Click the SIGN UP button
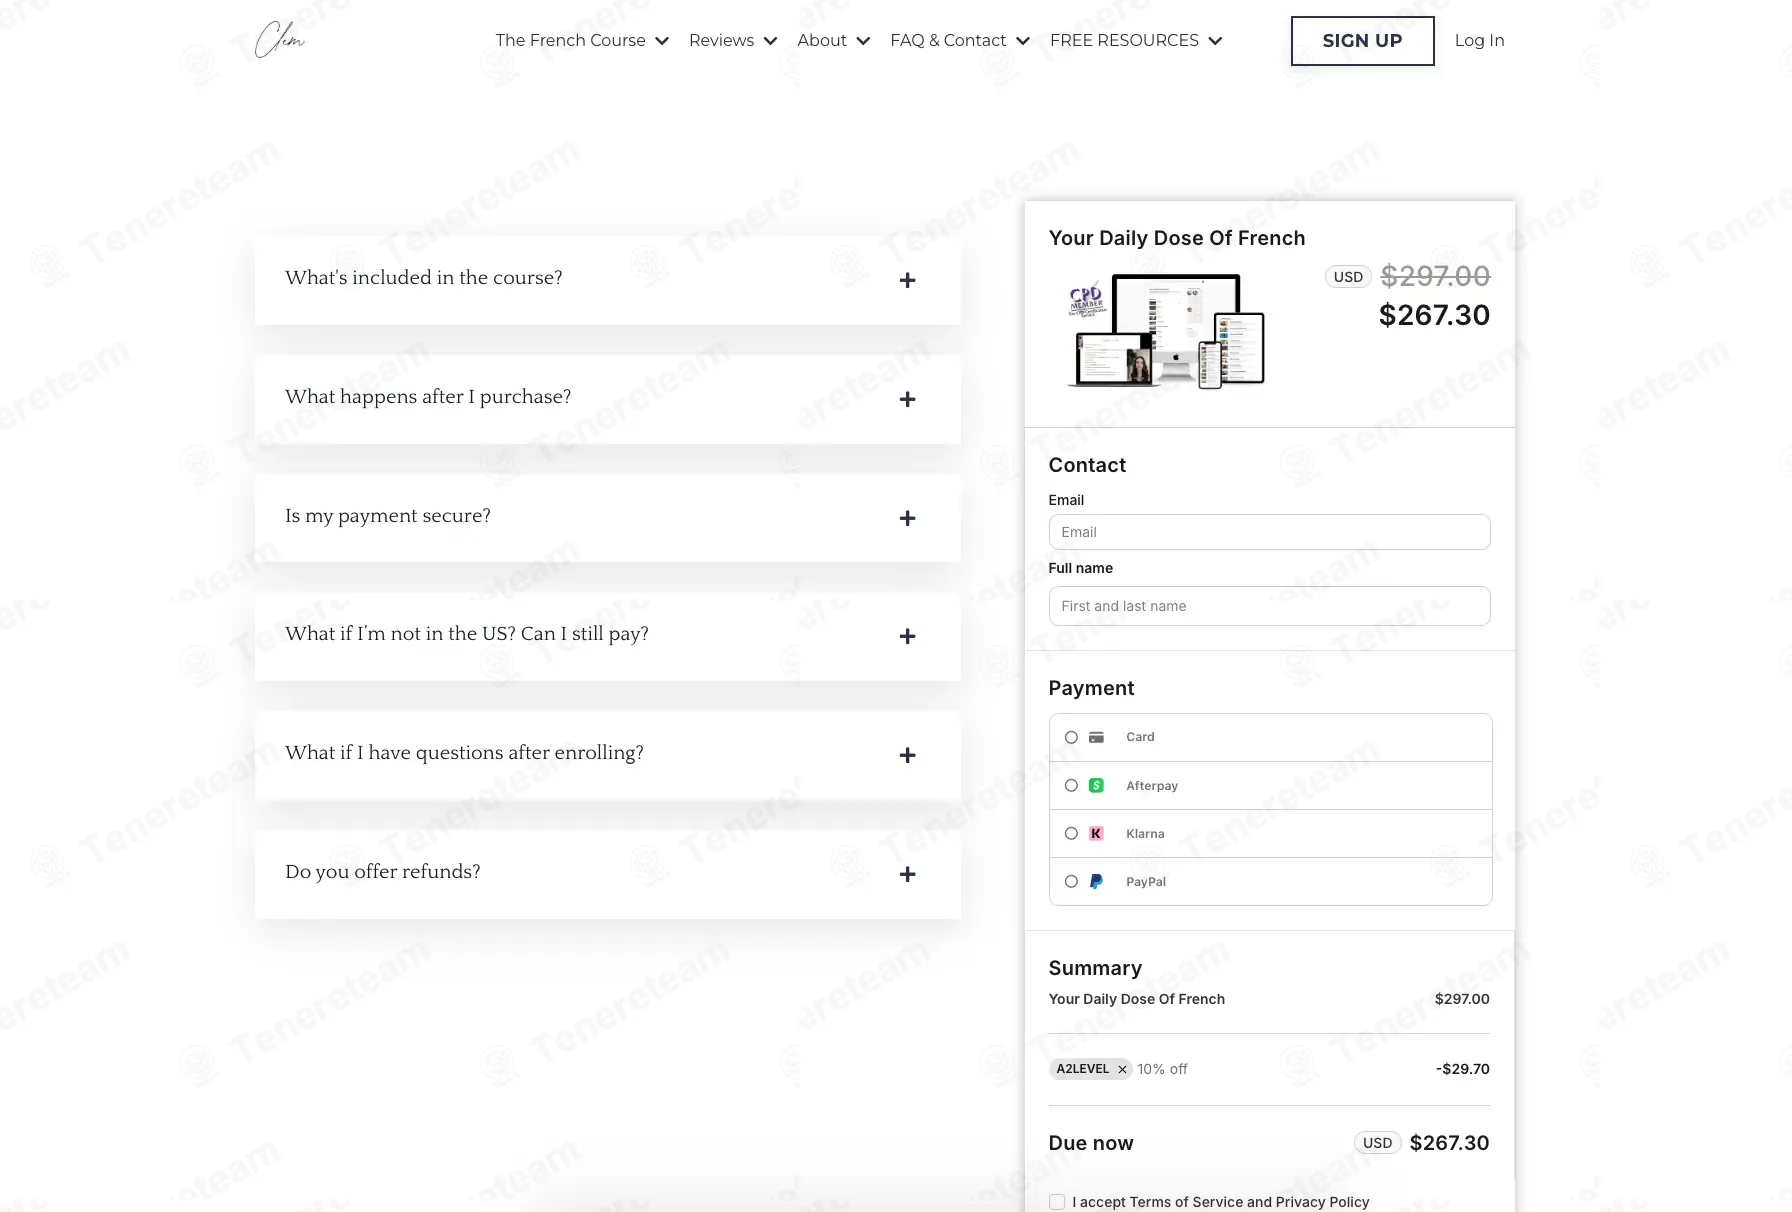Image resolution: width=1792 pixels, height=1212 pixels. [x=1362, y=41]
